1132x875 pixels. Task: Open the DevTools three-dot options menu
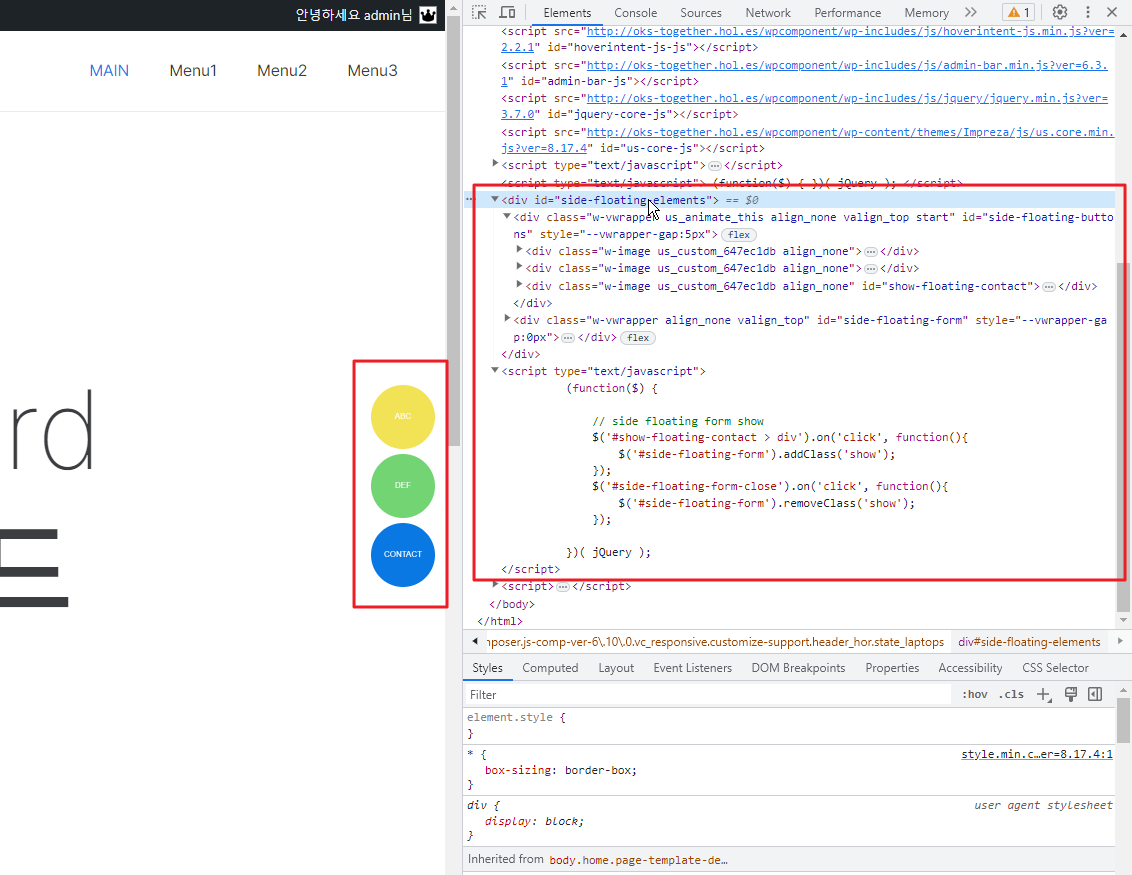tap(1088, 12)
